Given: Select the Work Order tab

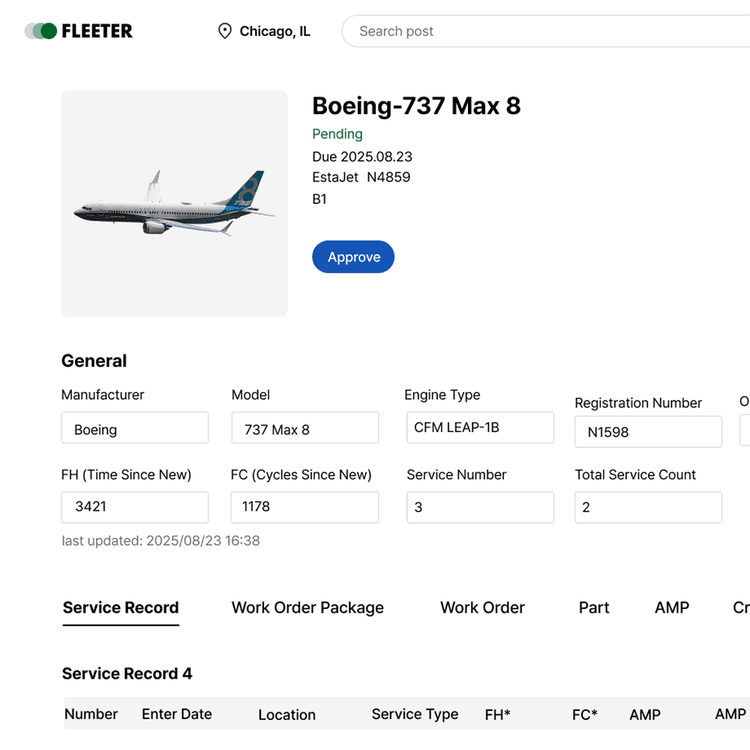Looking at the screenshot, I should point(482,607).
